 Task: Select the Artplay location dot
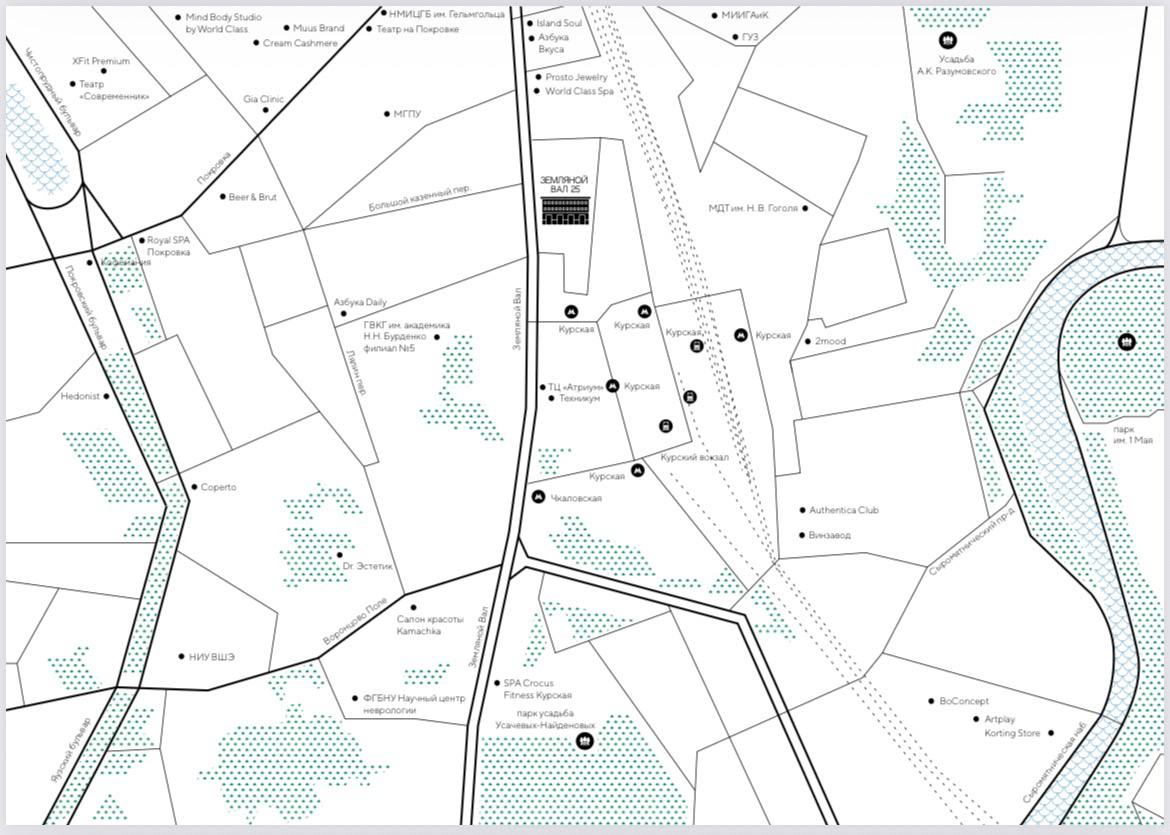point(976,718)
